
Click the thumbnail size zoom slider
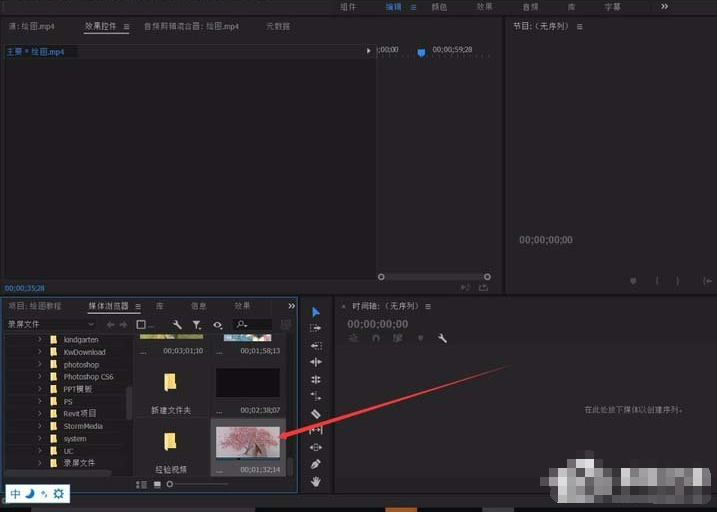[x=171, y=484]
